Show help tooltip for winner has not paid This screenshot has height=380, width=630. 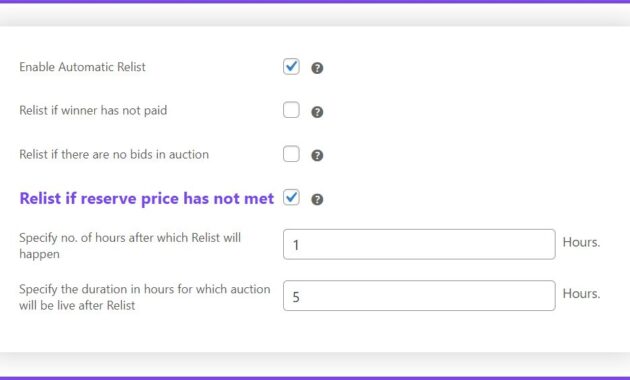(x=317, y=112)
